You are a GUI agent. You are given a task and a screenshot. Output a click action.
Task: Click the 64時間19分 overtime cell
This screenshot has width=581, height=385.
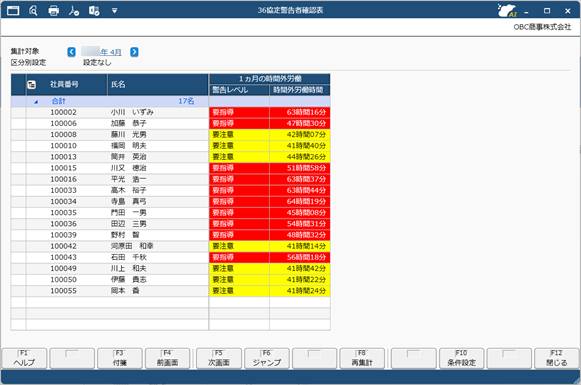pyautogui.click(x=300, y=202)
